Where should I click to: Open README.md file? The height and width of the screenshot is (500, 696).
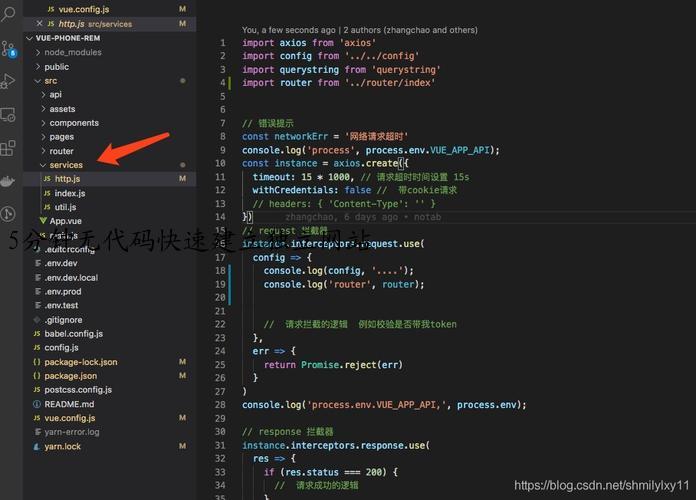click(69, 404)
